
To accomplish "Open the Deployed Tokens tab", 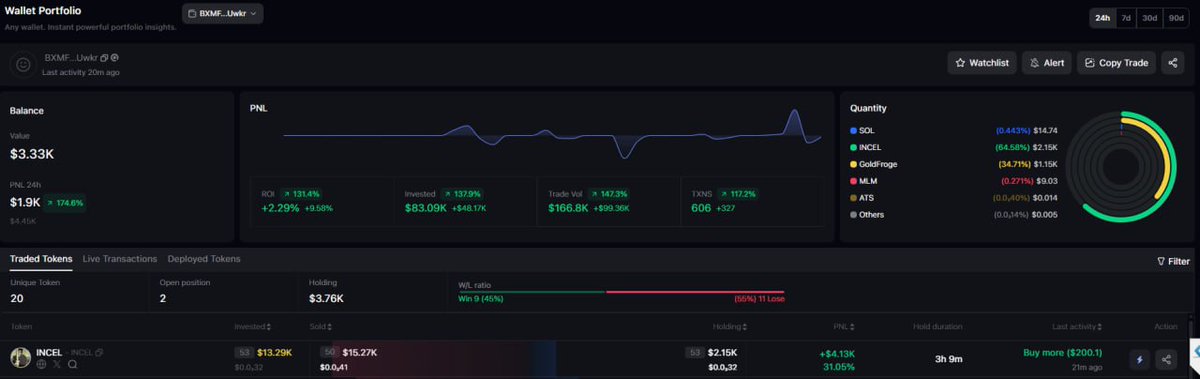I will tap(204, 259).
